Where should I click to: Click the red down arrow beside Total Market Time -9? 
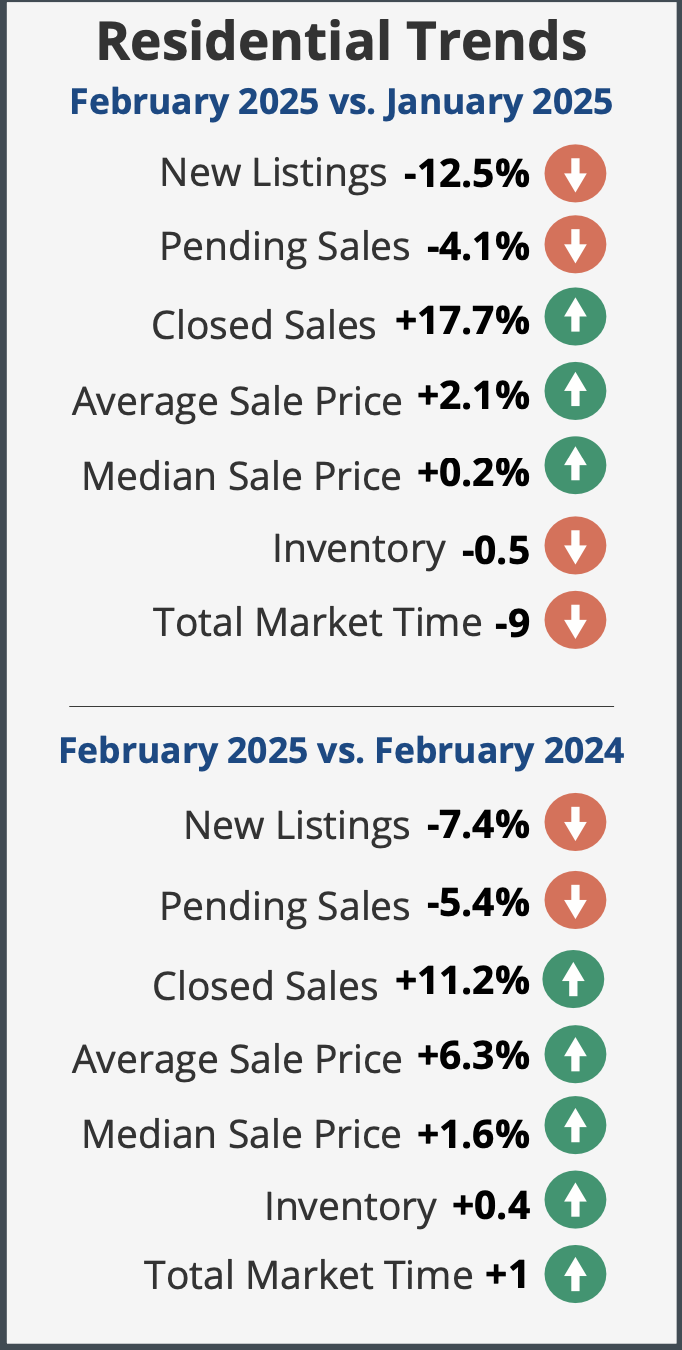coord(575,620)
